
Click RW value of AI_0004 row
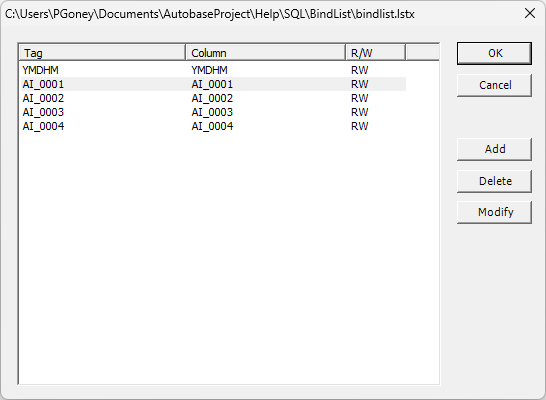tap(359, 126)
